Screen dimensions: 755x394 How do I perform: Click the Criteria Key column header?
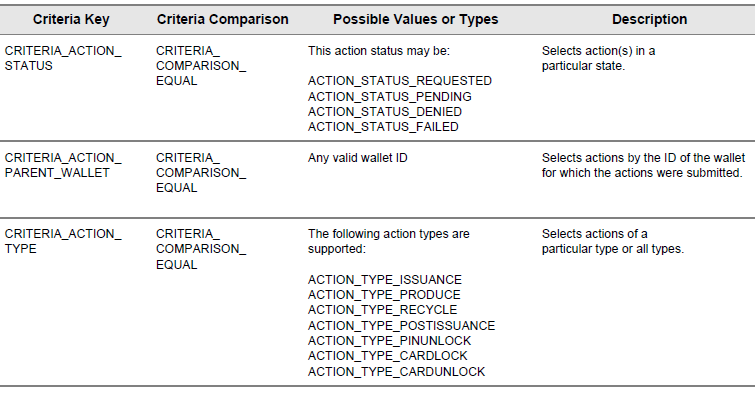pos(71,19)
